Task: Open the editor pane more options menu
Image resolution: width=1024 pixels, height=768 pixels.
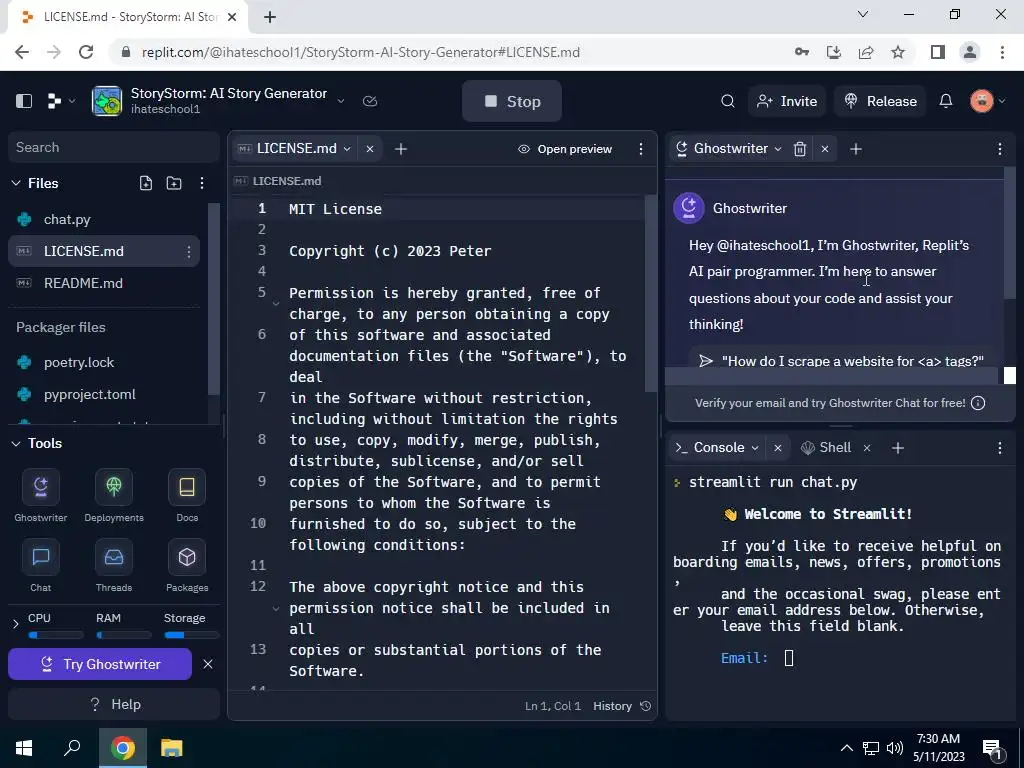Action: point(641,149)
